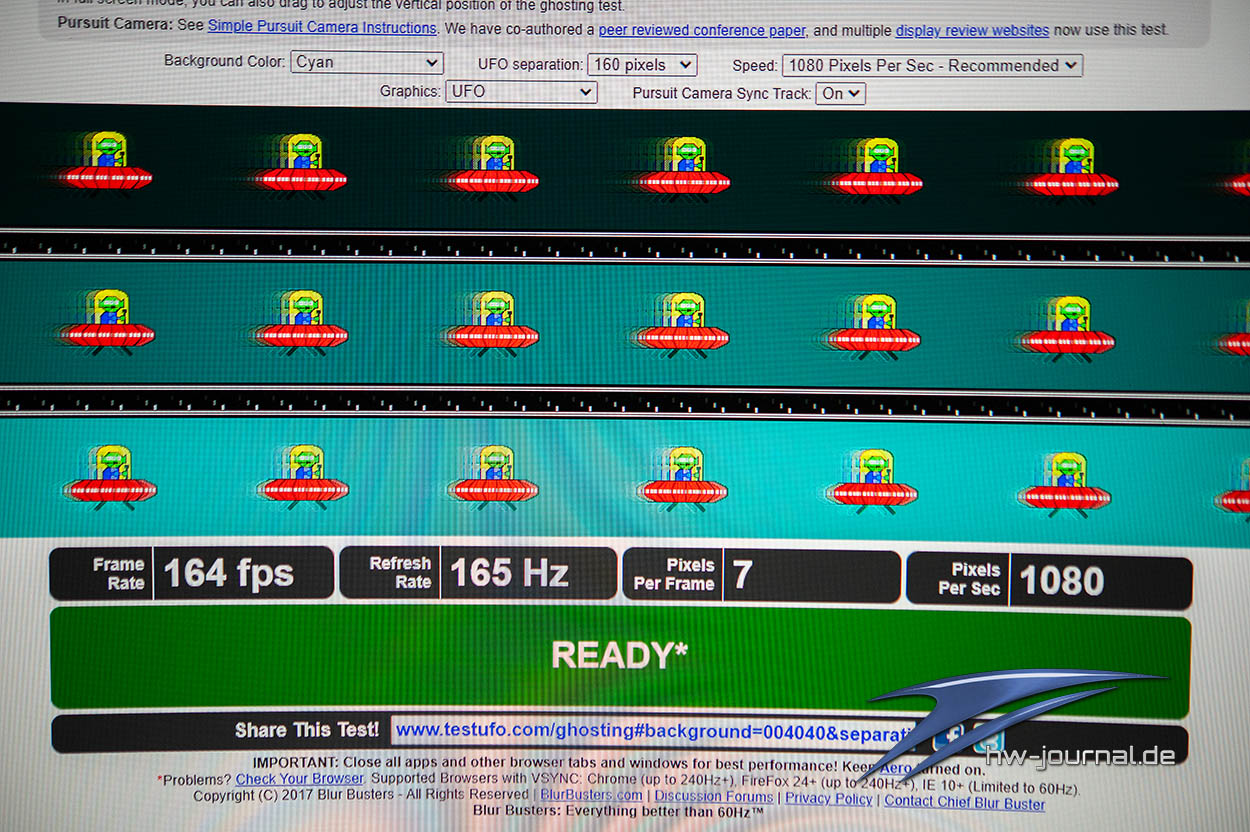Image resolution: width=1250 pixels, height=832 pixels.
Task: Click the Share This Test! label
Action: click(x=307, y=730)
